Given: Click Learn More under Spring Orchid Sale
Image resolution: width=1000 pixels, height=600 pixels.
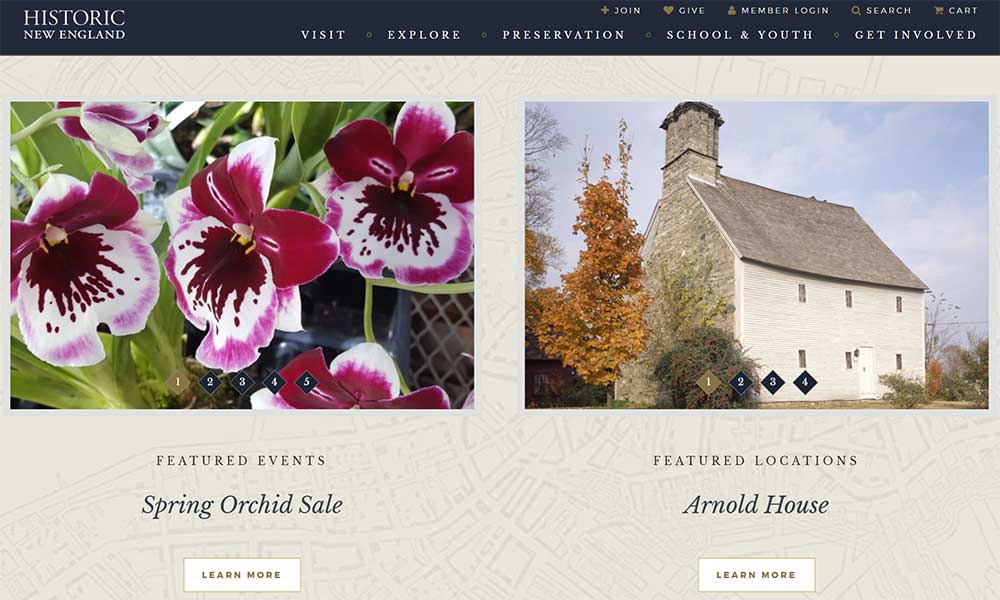Looking at the screenshot, I should 242,574.
